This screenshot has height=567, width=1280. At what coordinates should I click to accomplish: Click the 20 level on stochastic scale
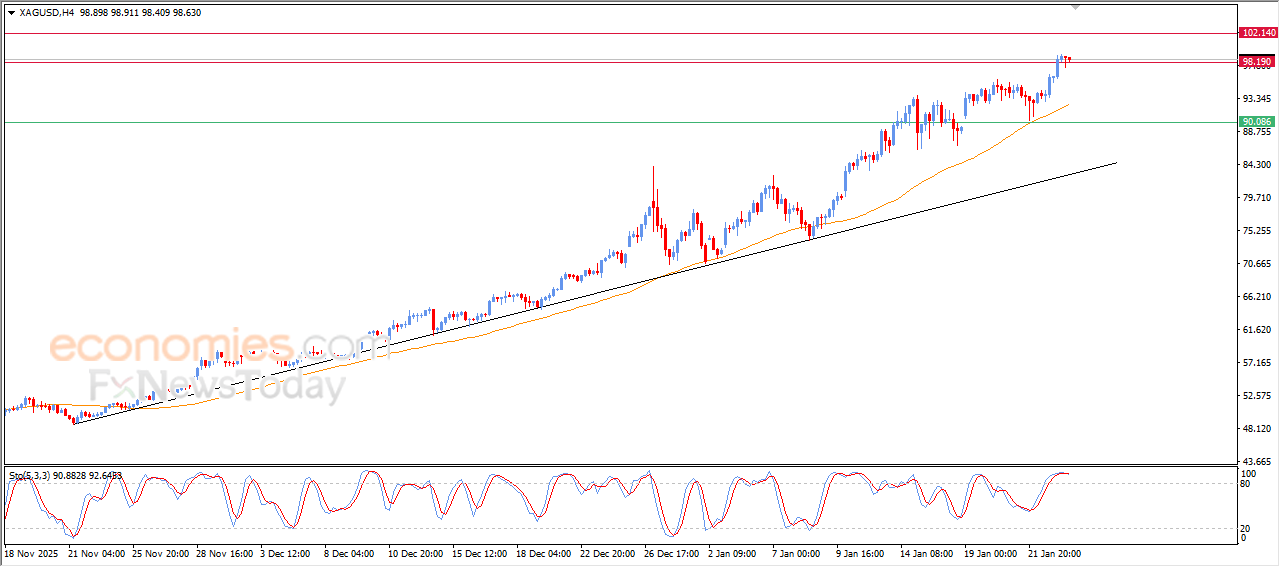[x=1246, y=528]
